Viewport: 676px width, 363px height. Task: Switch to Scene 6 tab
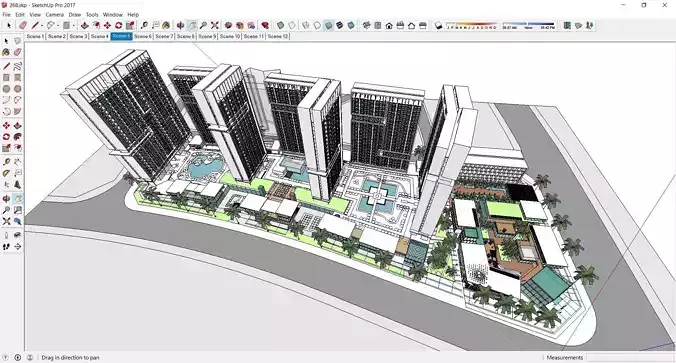pos(143,36)
